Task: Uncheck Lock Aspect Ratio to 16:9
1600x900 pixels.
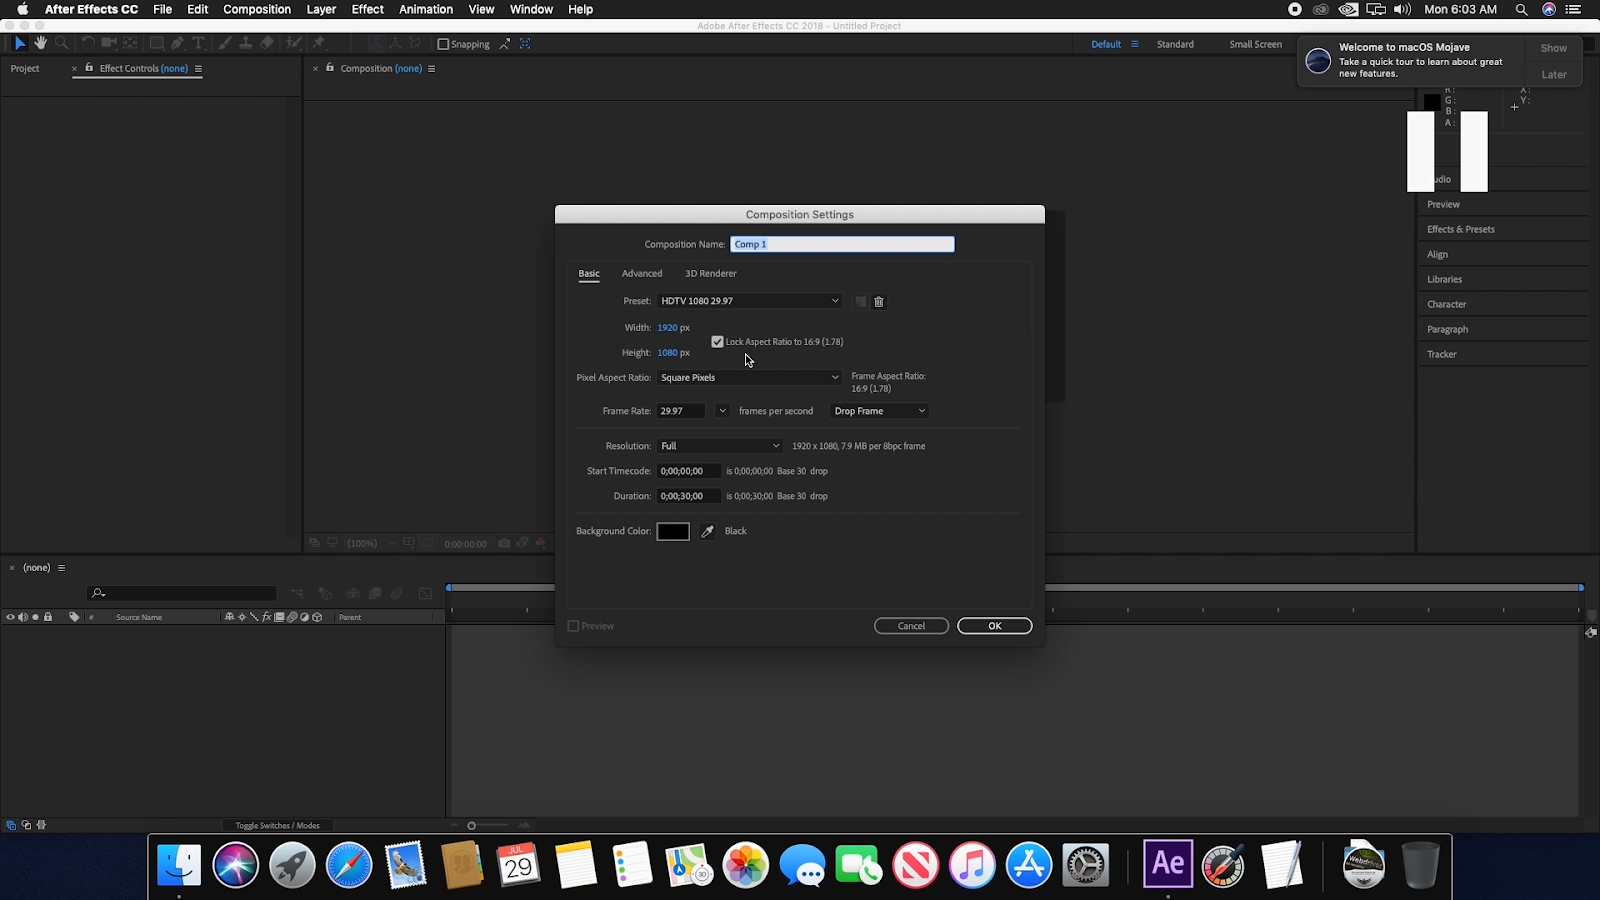Action: pos(717,342)
